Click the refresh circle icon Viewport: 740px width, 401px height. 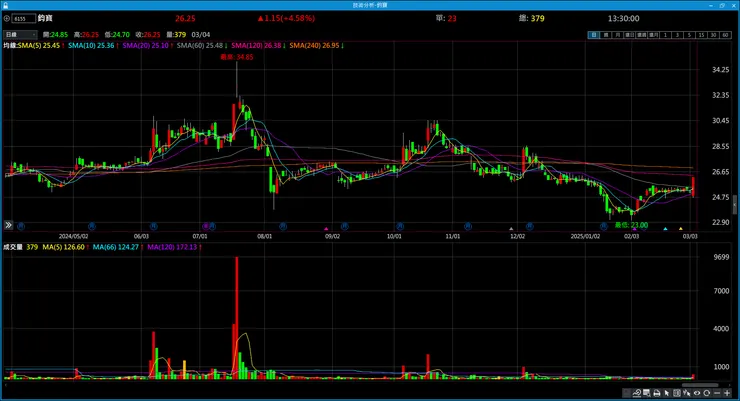[706, 393]
